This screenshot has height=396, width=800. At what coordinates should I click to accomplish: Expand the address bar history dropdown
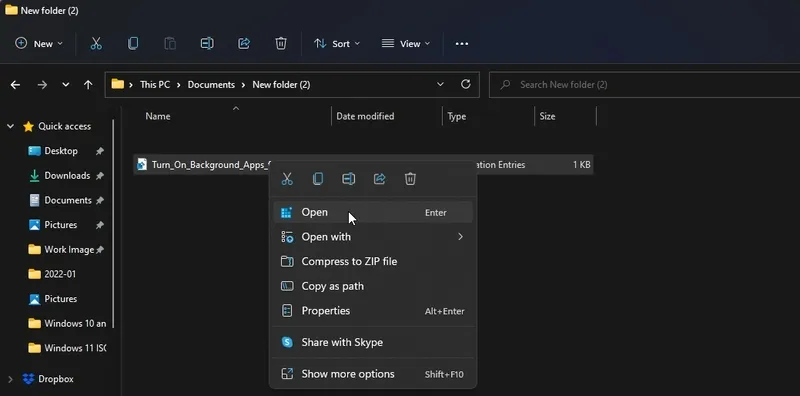pos(440,84)
